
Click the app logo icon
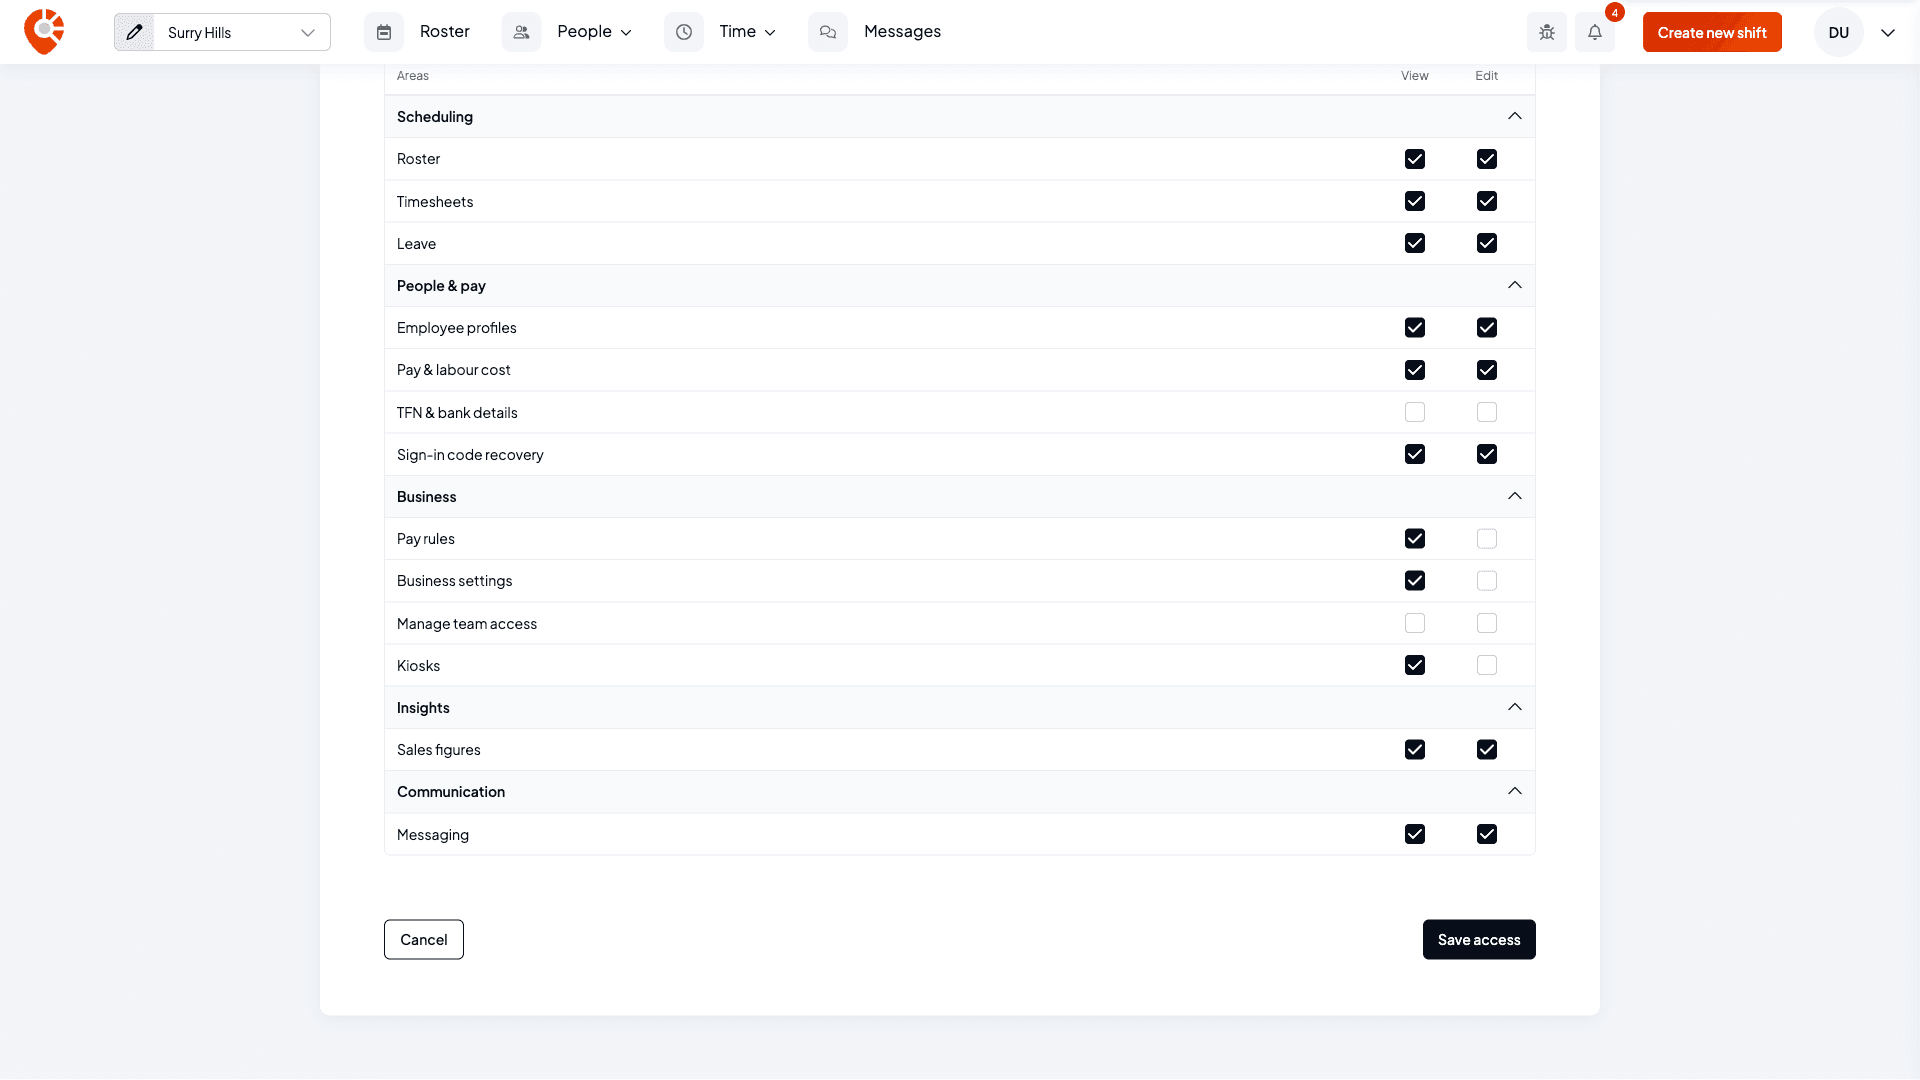44,32
